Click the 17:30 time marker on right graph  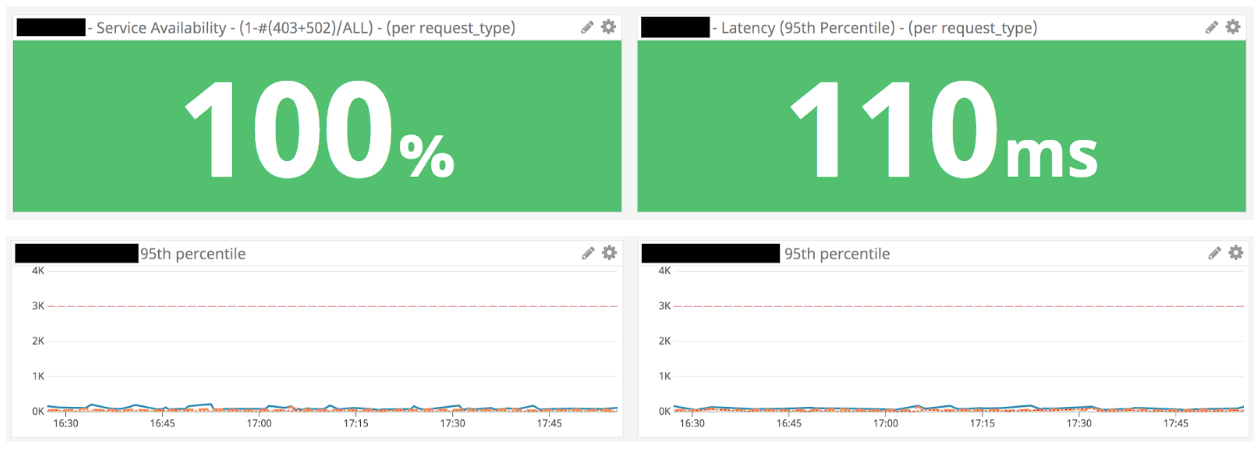click(x=1079, y=424)
